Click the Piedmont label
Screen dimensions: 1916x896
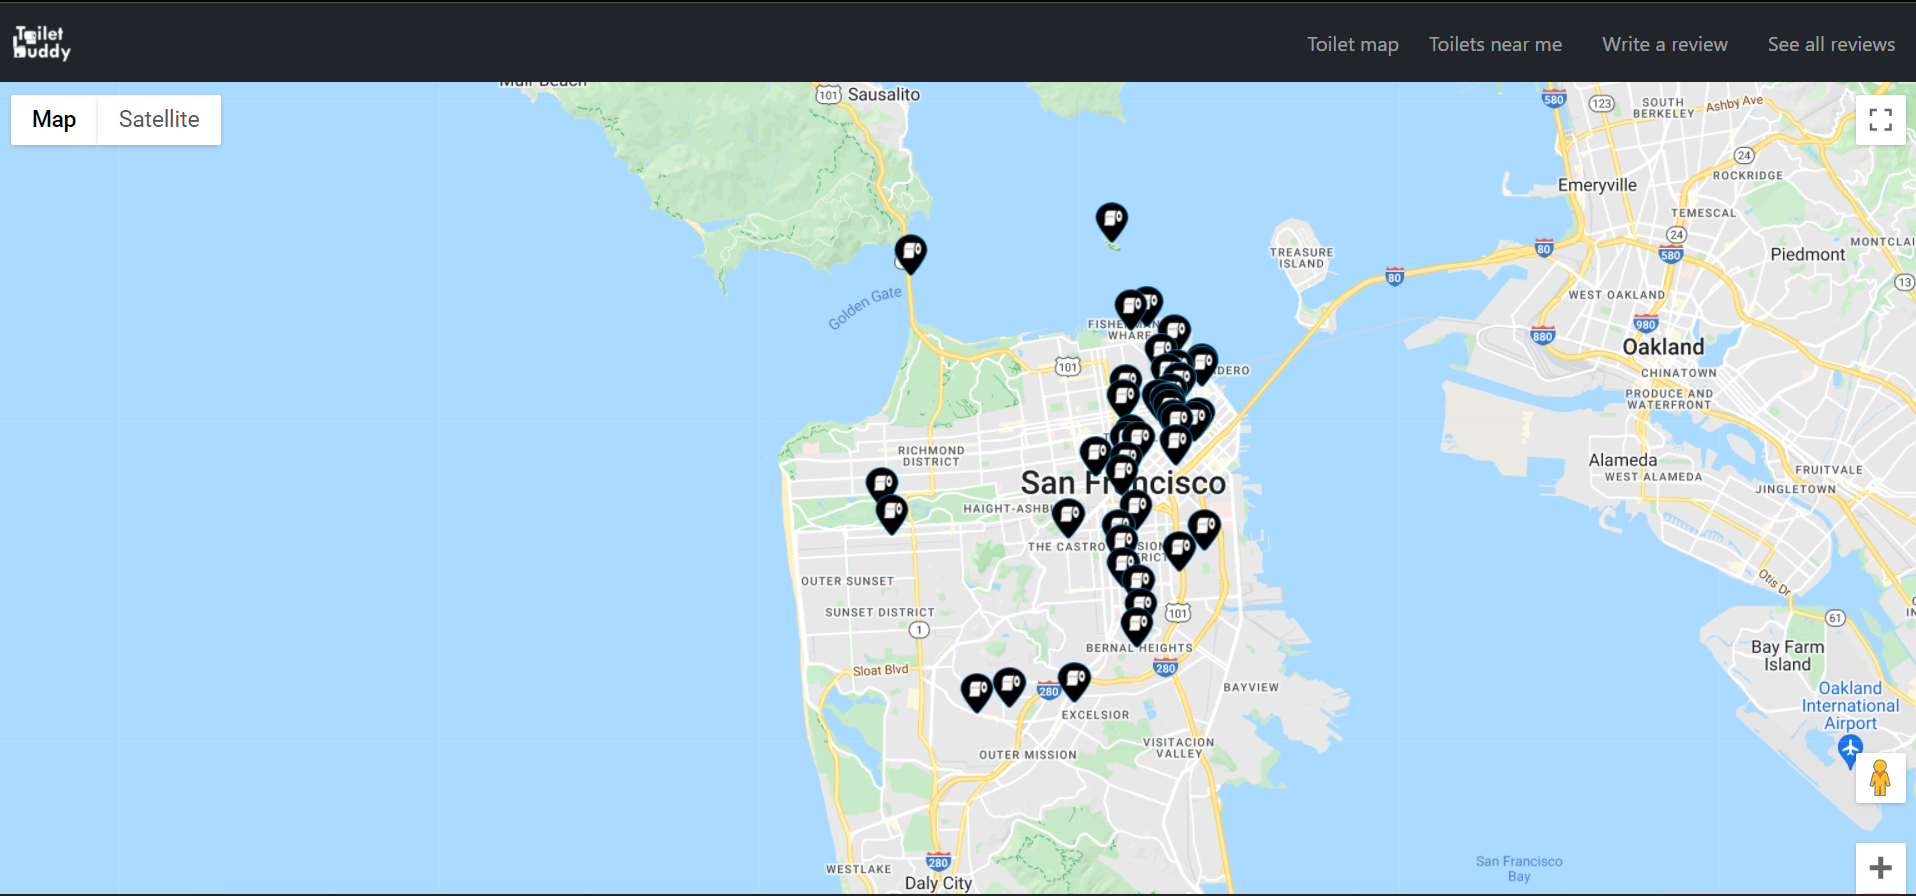(1807, 254)
